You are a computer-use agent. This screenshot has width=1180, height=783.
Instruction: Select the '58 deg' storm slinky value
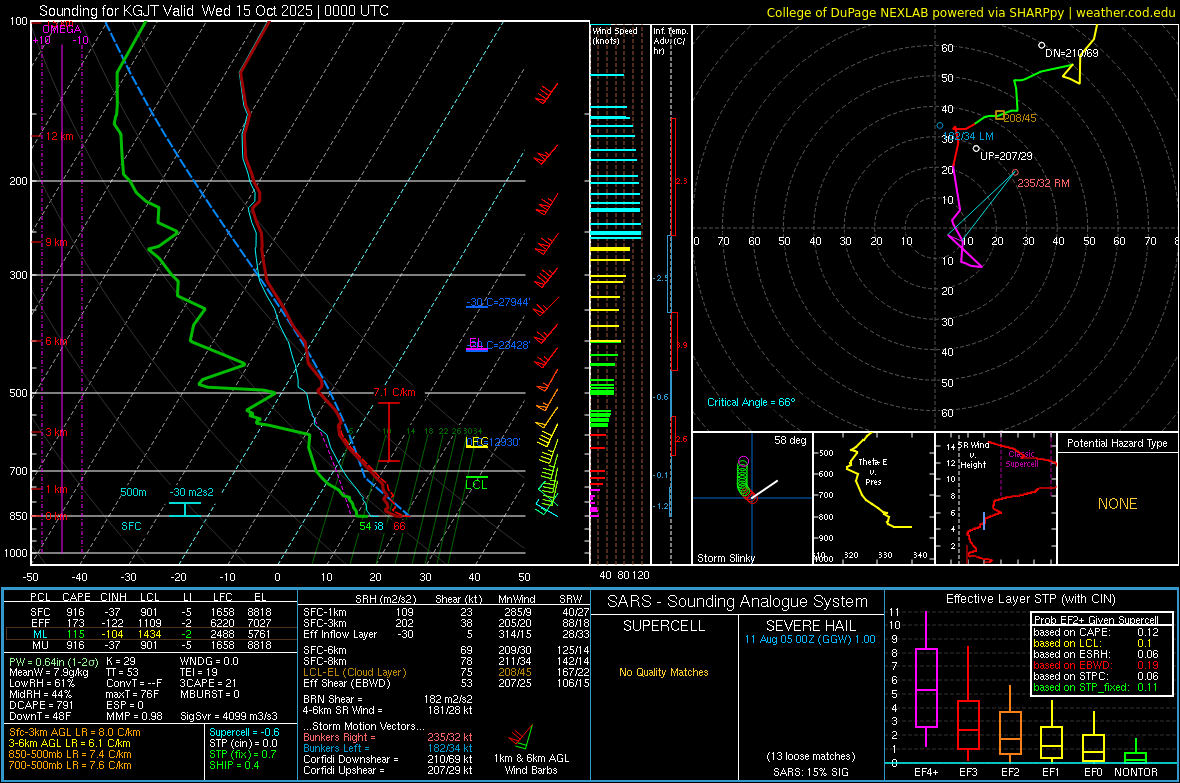[789, 440]
